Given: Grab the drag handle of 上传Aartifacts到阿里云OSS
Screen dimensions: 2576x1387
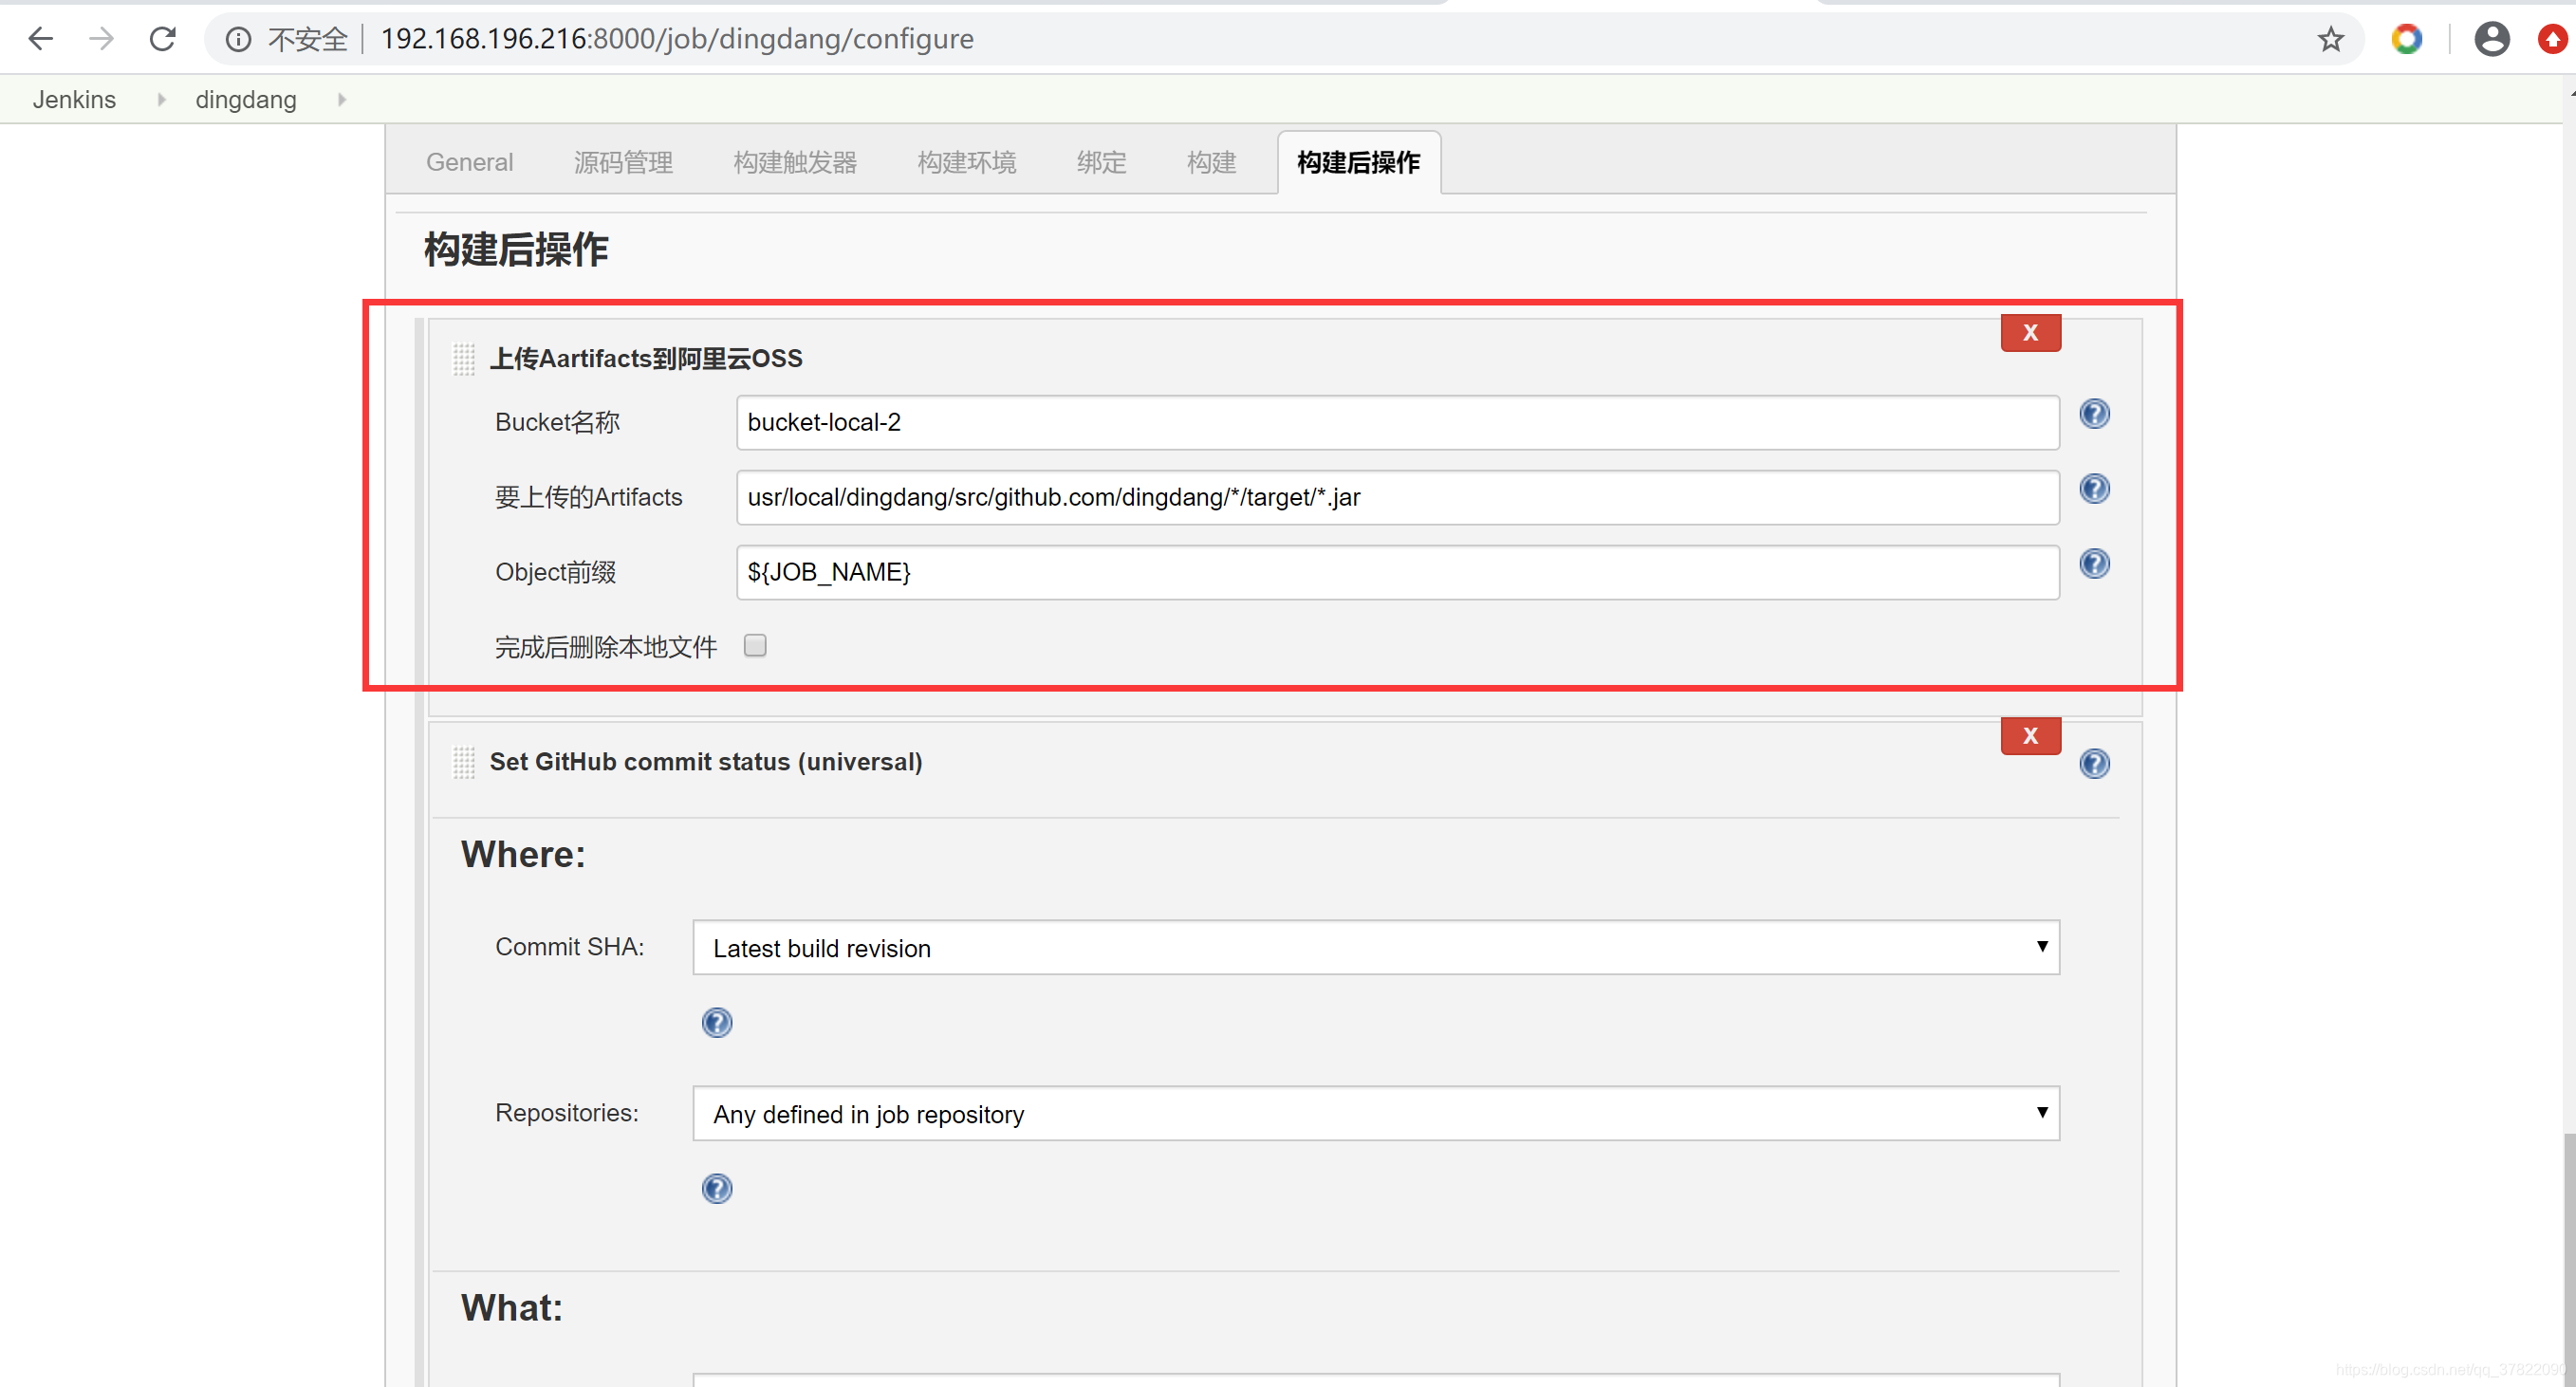Looking at the screenshot, I should pyautogui.click(x=463, y=359).
